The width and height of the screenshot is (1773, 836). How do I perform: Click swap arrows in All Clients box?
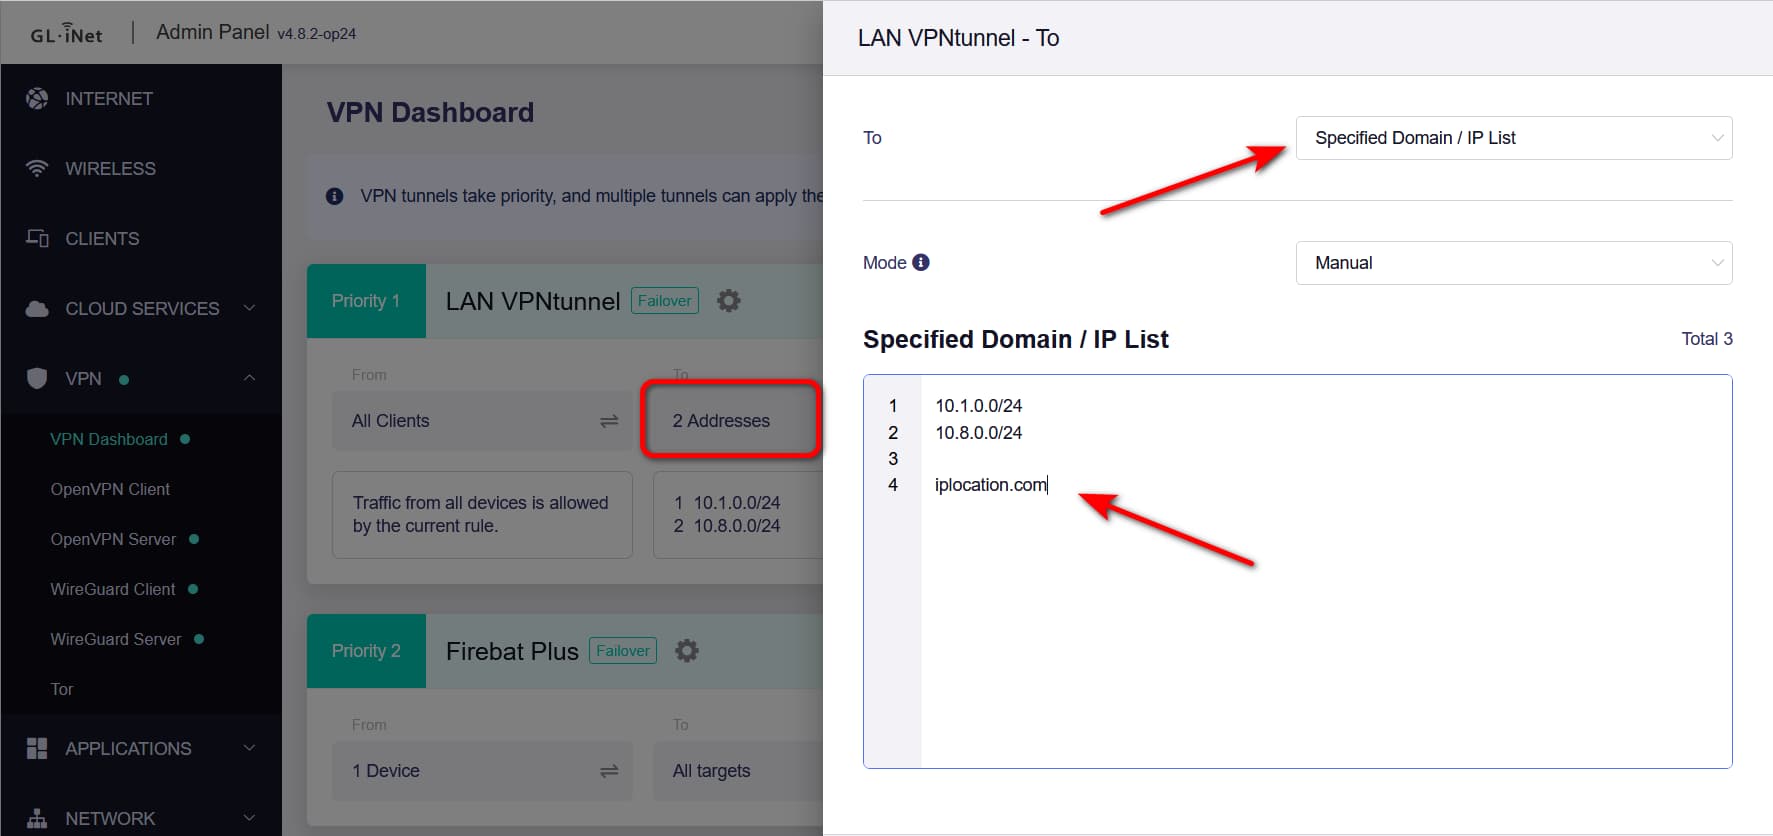pos(608,421)
